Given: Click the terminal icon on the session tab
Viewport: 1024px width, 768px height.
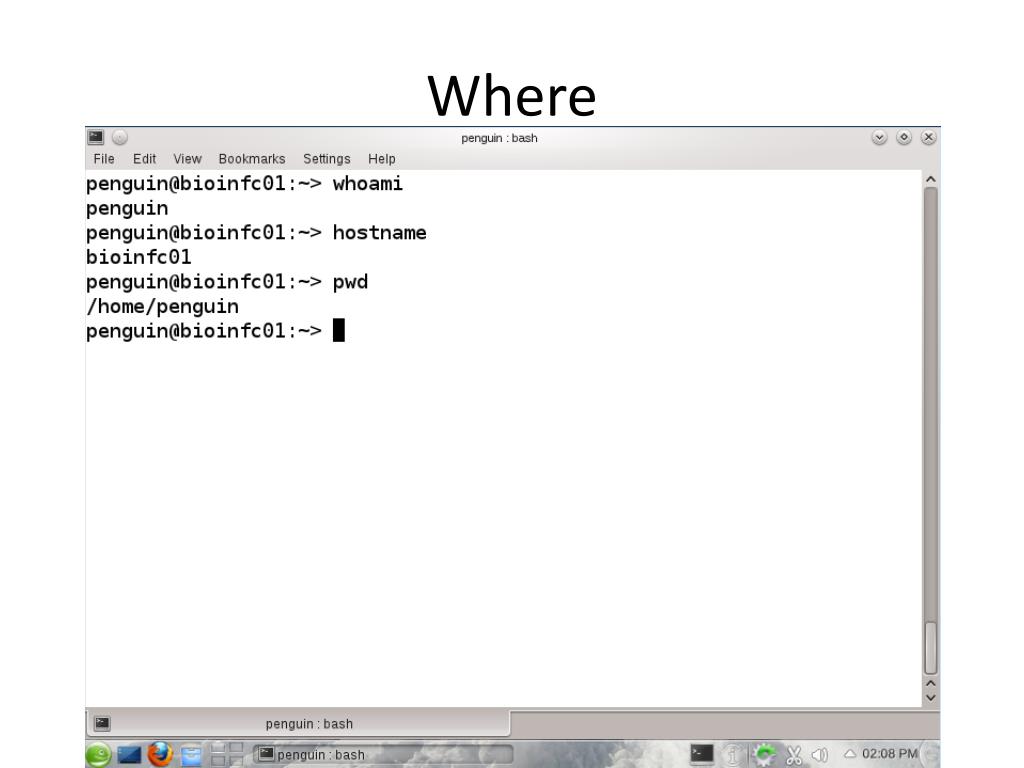Looking at the screenshot, I should [103, 723].
